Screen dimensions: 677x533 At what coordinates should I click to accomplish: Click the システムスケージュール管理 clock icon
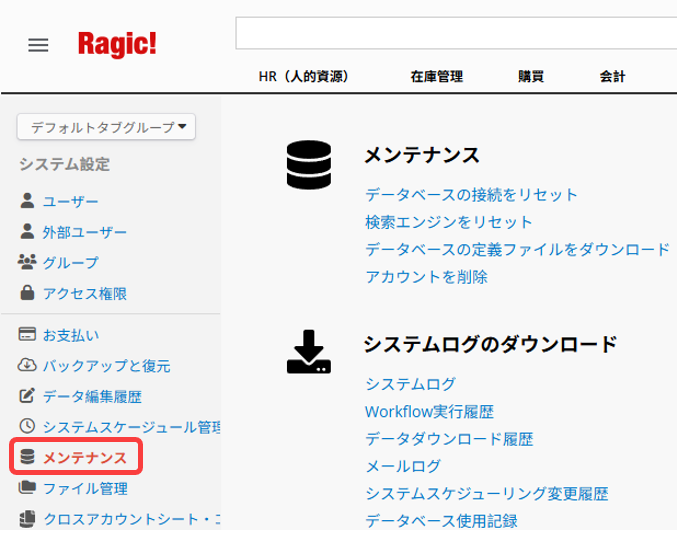[27, 426]
